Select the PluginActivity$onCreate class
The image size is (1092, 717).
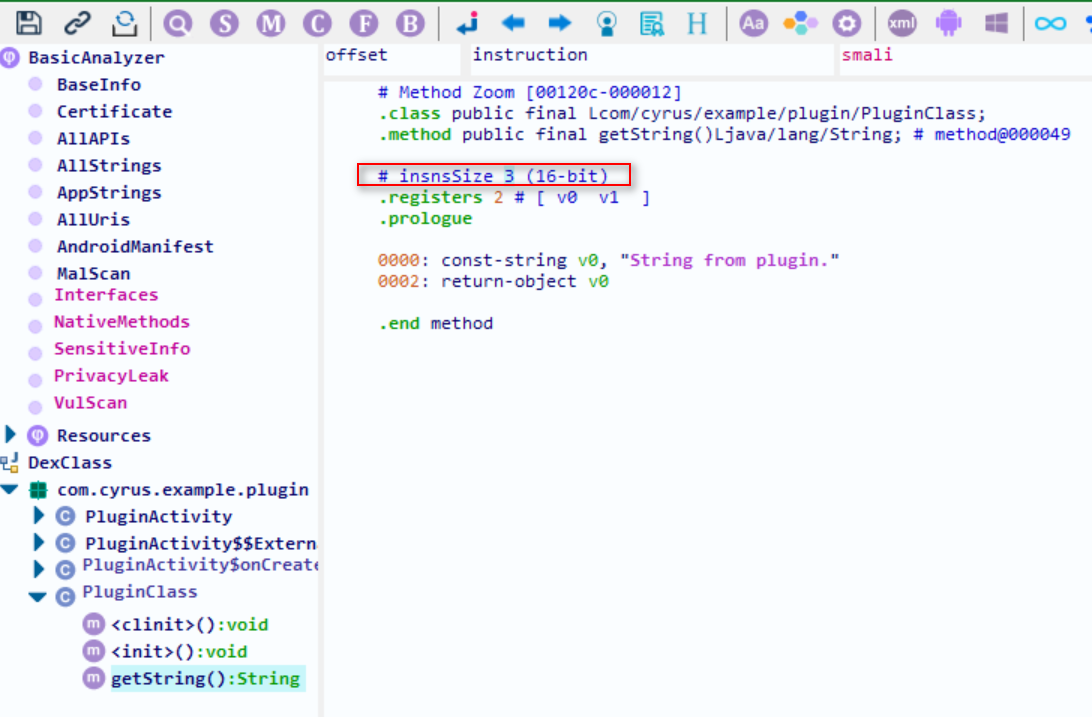200,565
